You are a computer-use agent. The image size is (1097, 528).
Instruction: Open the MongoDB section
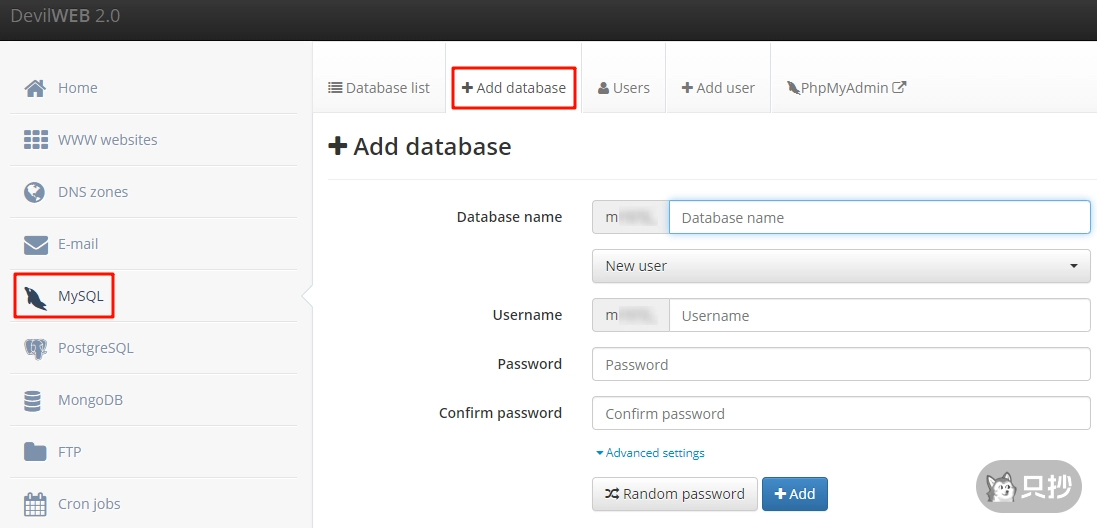[x=153, y=400]
